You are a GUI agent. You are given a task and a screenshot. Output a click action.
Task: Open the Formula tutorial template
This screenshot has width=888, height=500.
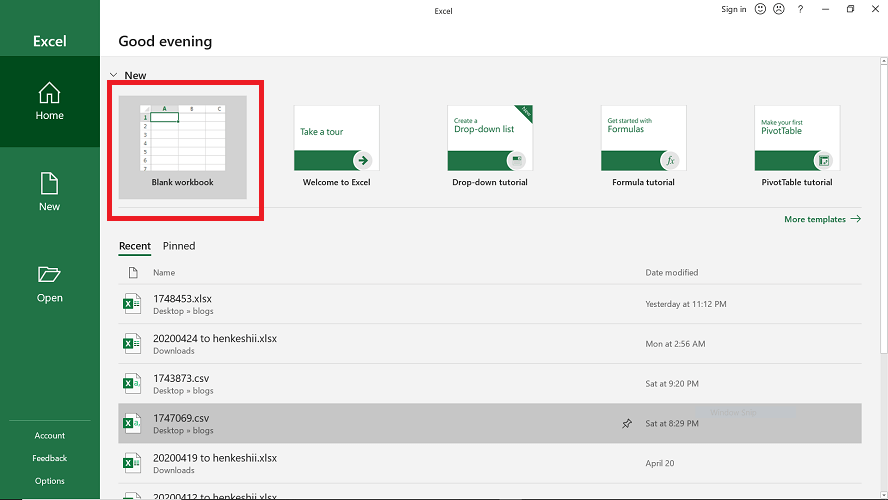pos(643,146)
